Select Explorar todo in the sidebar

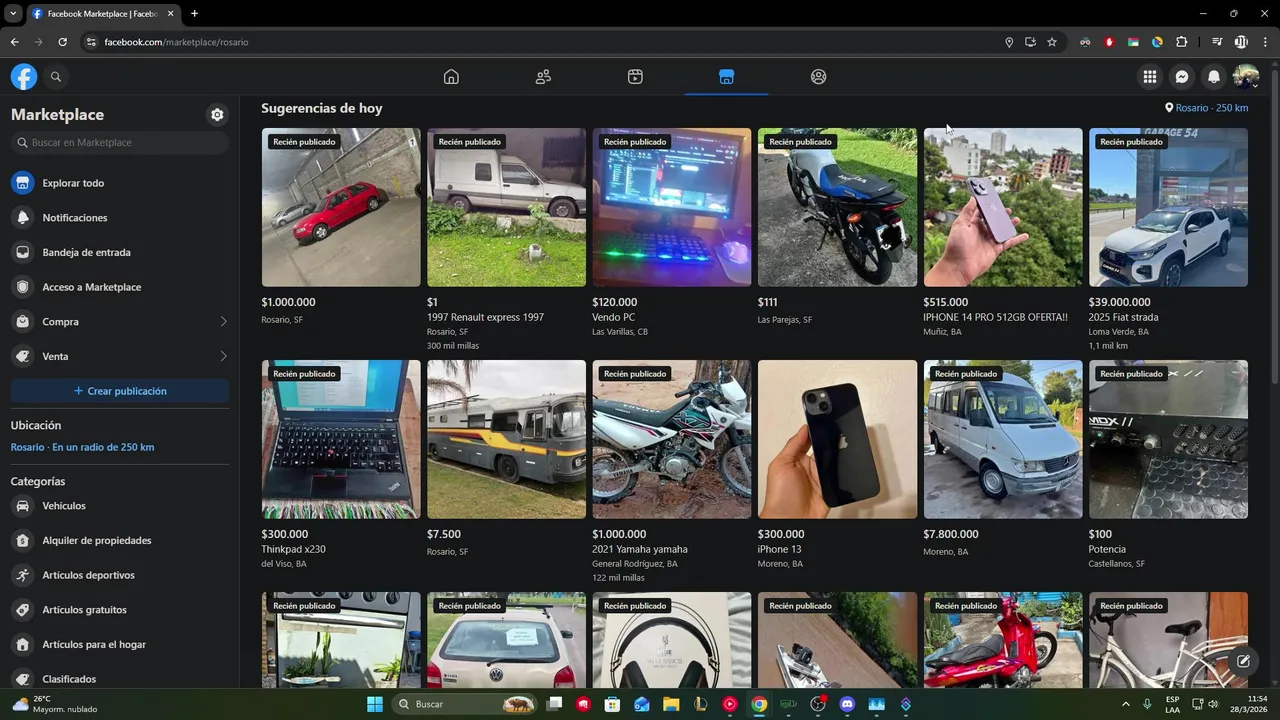point(120,183)
